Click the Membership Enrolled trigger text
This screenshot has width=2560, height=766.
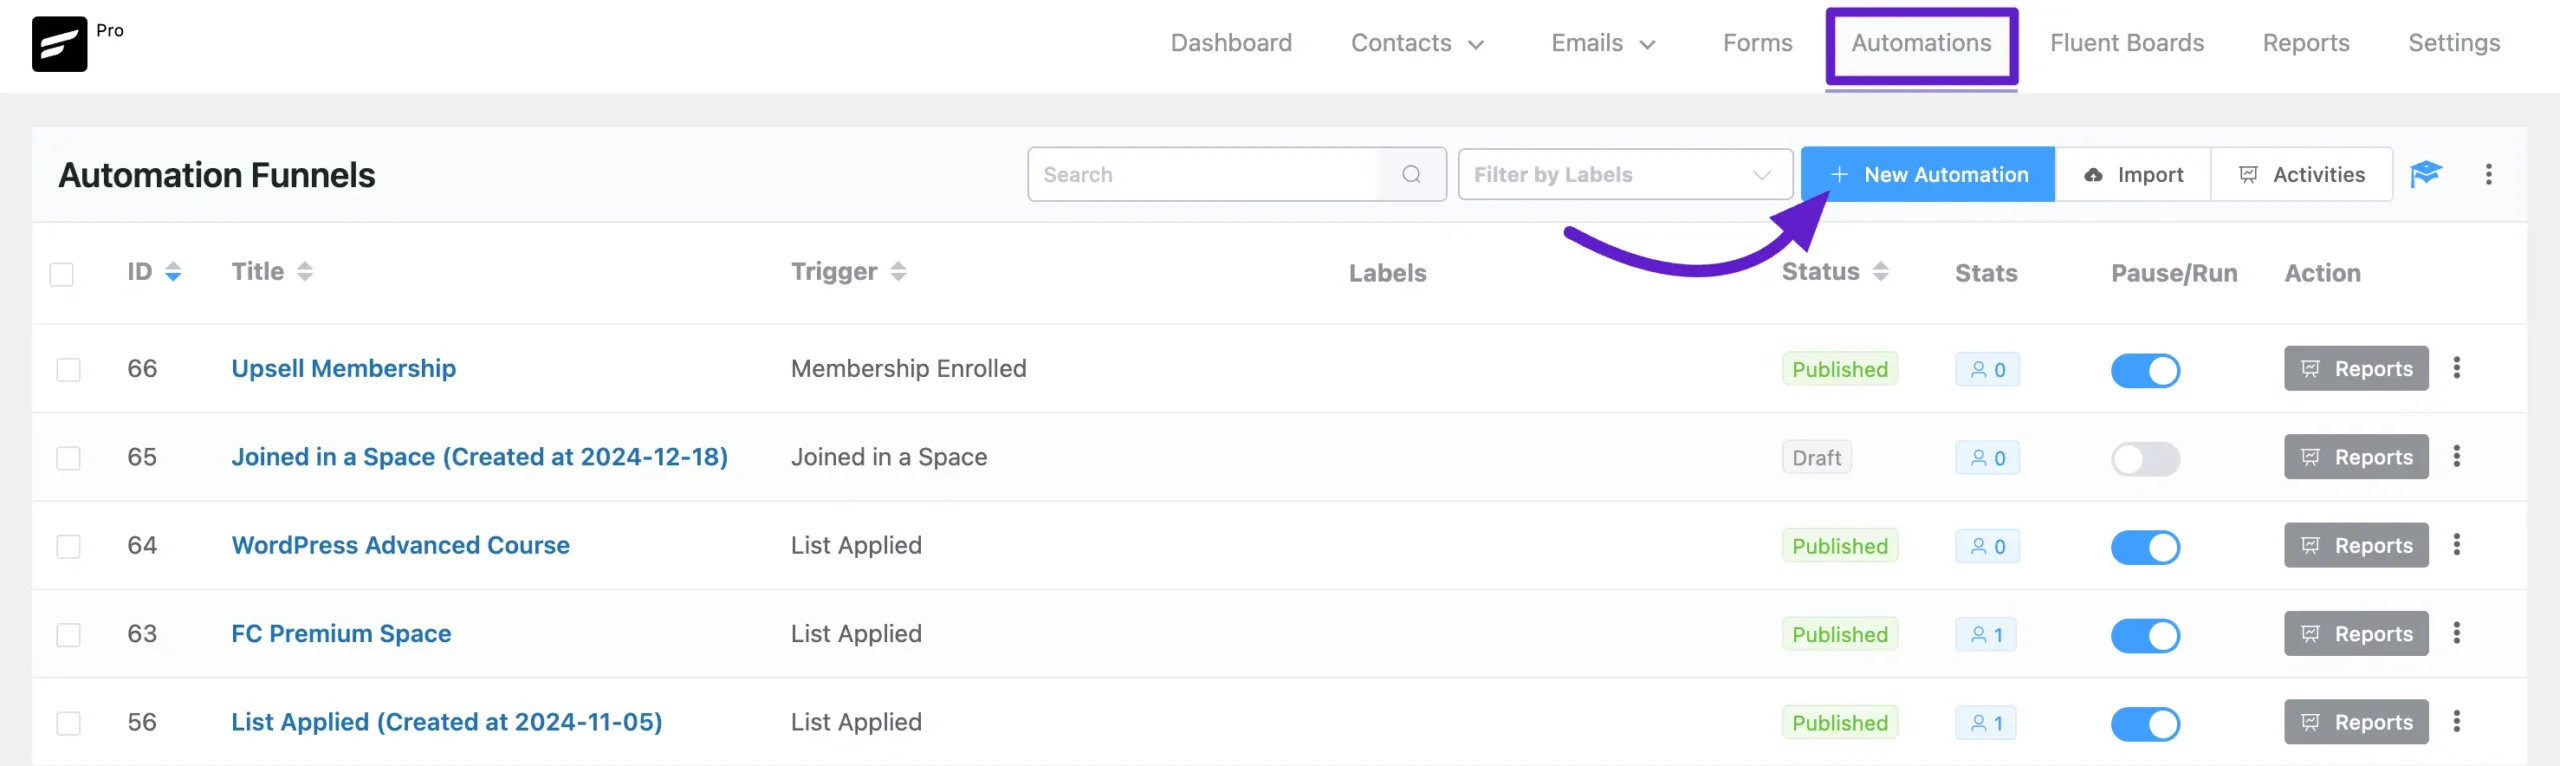(x=908, y=369)
